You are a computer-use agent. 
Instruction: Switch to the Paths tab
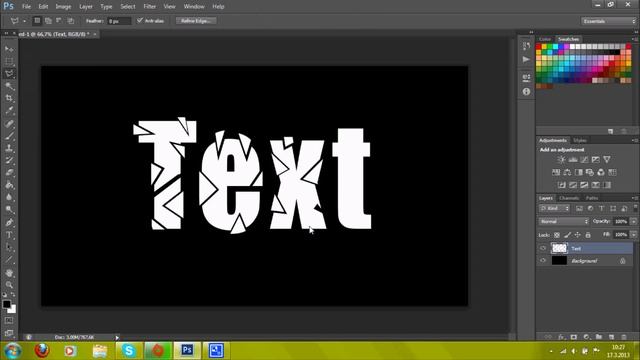click(x=592, y=198)
